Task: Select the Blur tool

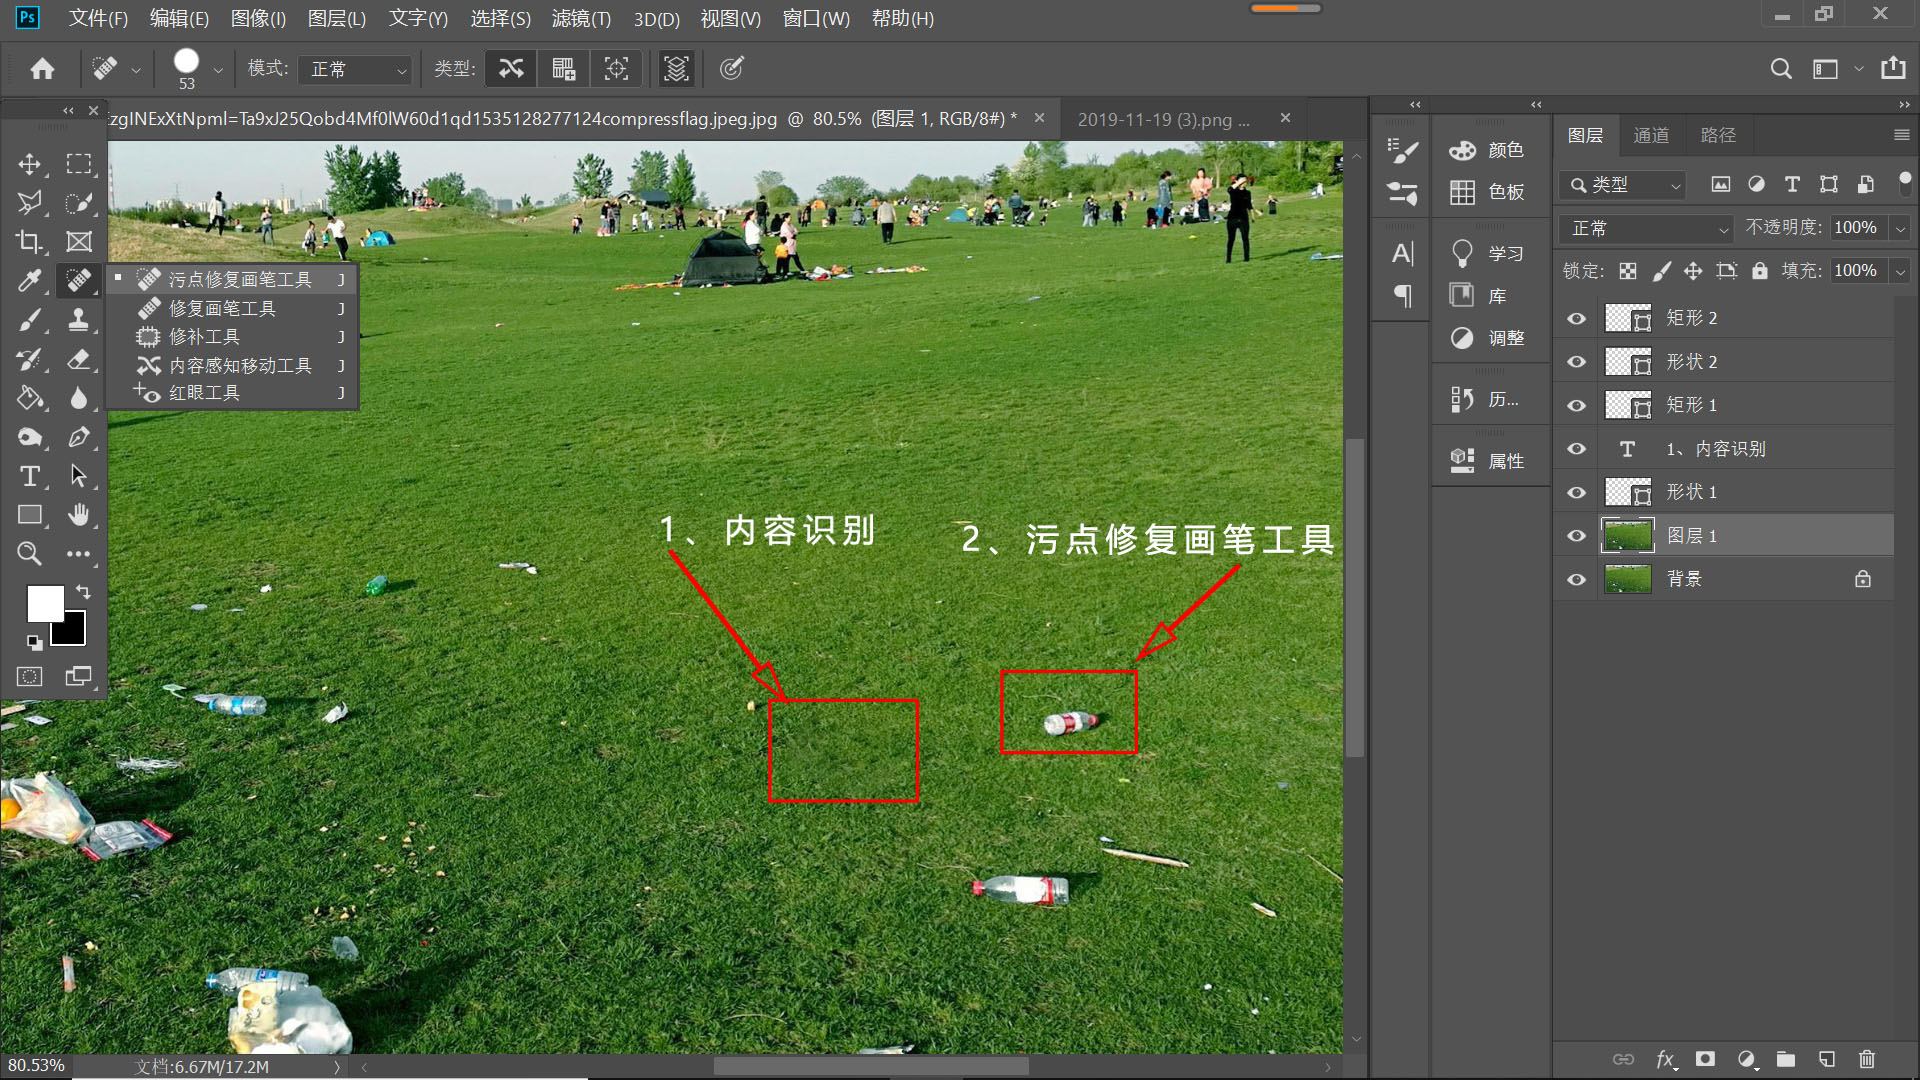Action: click(x=79, y=398)
